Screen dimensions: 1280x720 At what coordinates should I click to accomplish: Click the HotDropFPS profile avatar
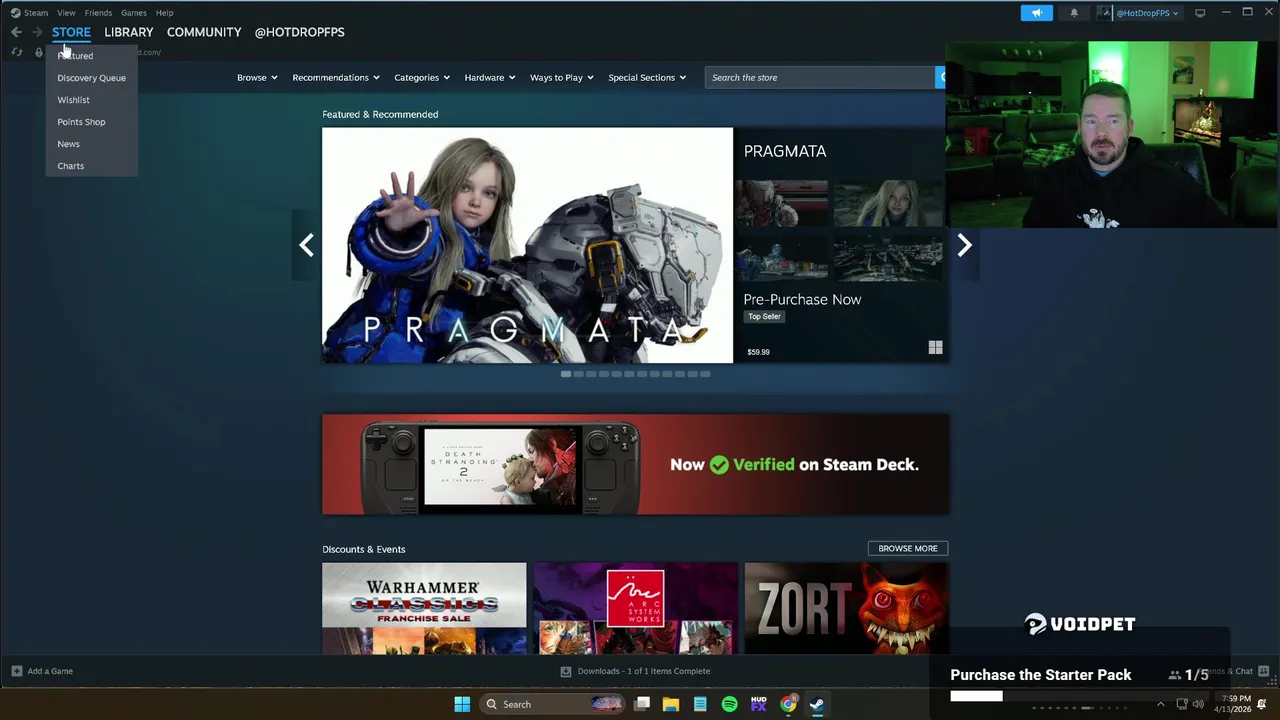1106,13
